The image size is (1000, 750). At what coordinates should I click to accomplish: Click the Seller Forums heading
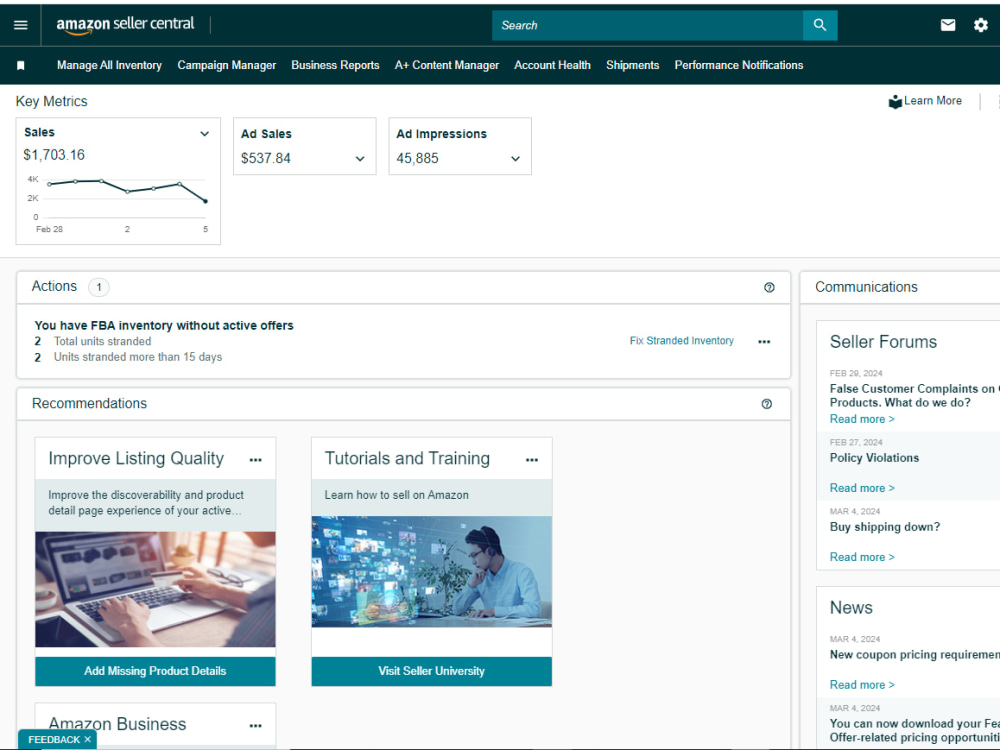(x=883, y=342)
